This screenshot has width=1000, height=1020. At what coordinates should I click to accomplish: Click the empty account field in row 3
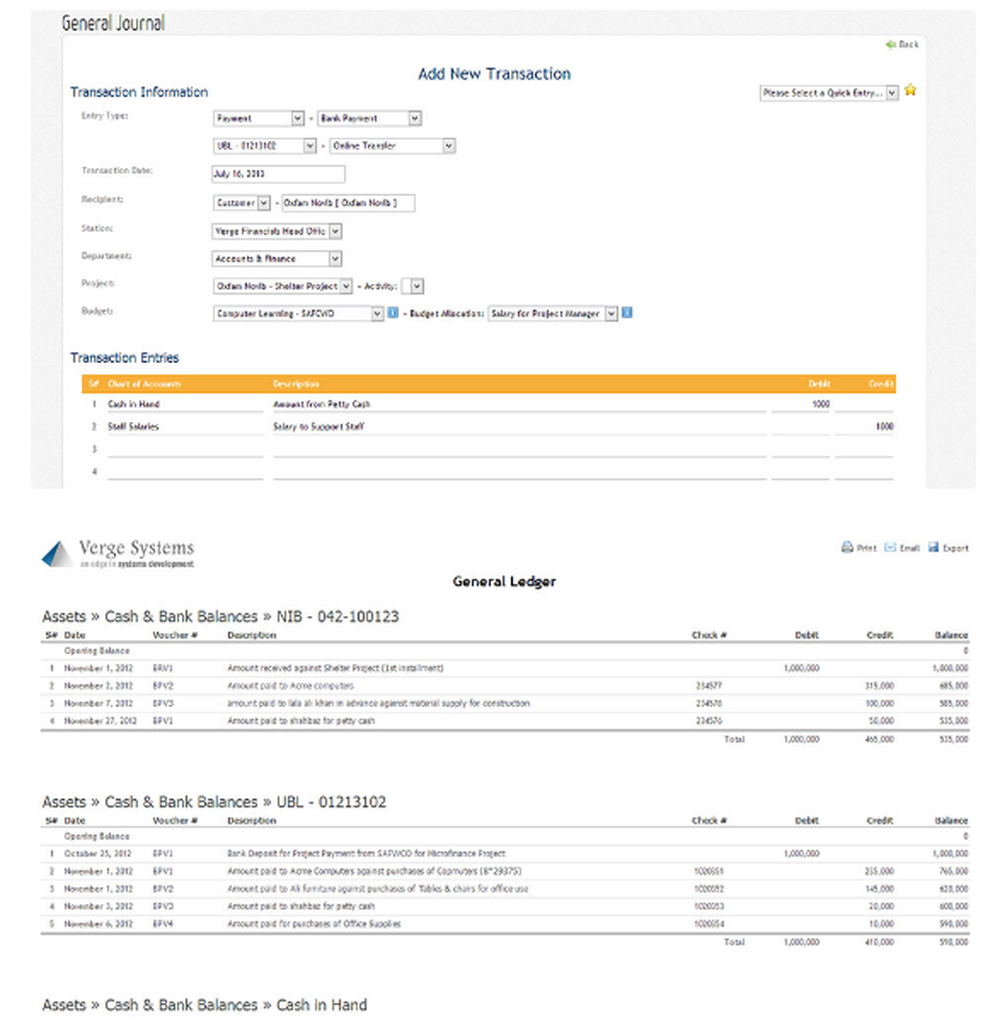(185, 449)
